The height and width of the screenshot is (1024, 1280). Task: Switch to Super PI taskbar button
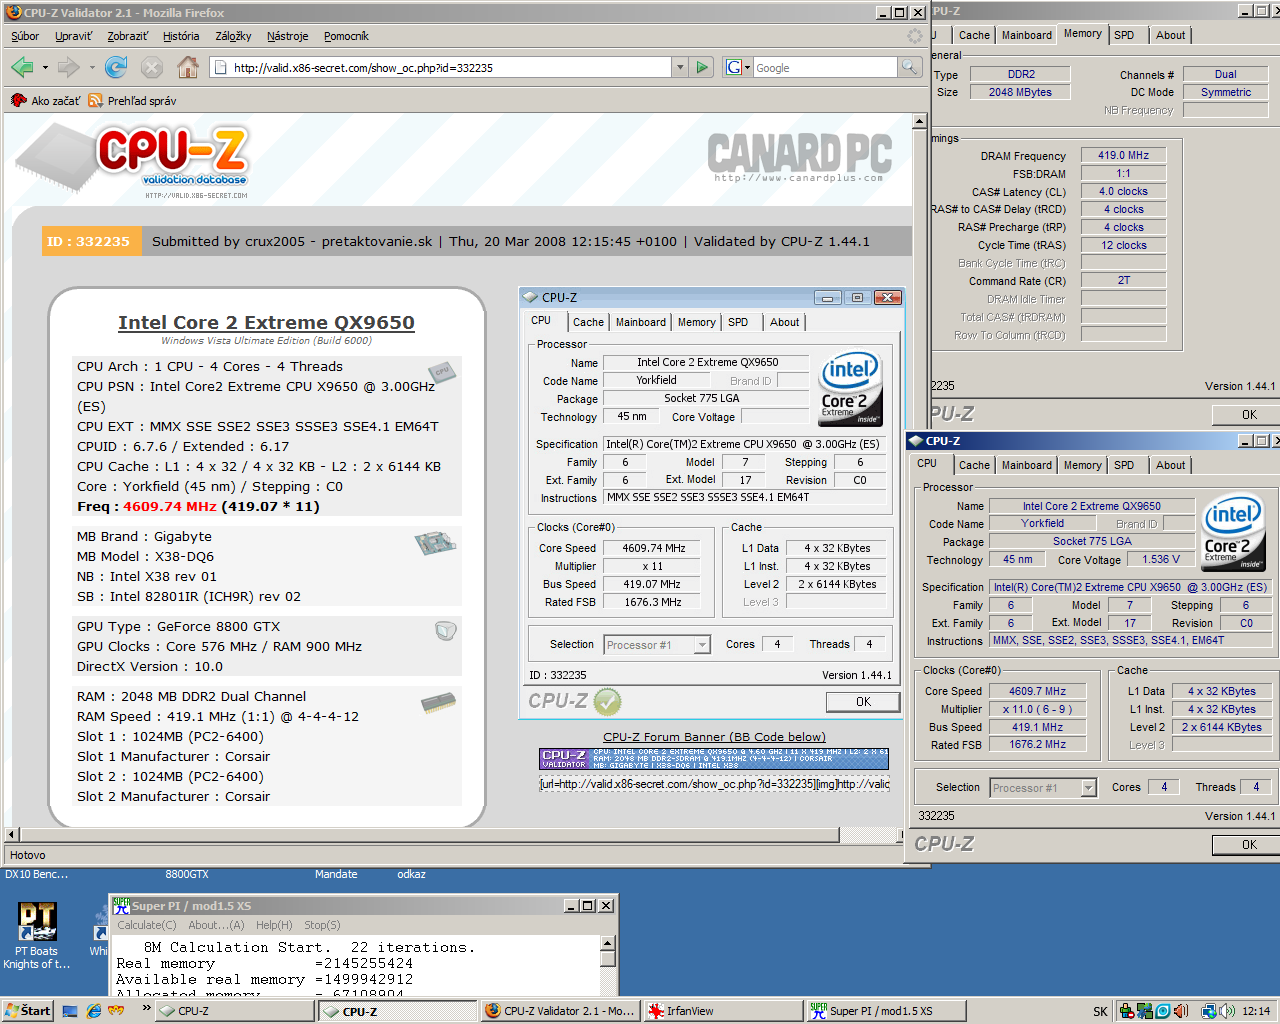(x=886, y=1011)
